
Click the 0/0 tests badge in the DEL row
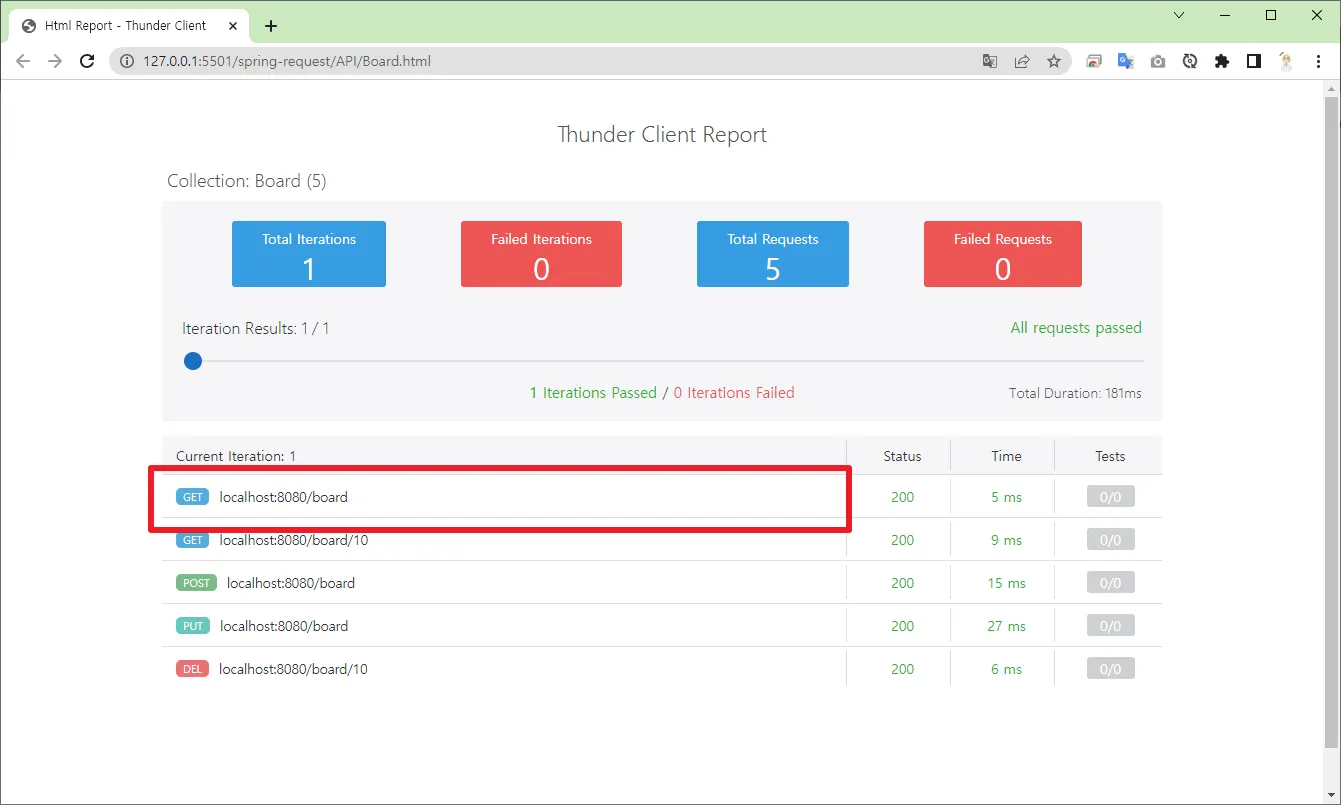pyautogui.click(x=1110, y=669)
